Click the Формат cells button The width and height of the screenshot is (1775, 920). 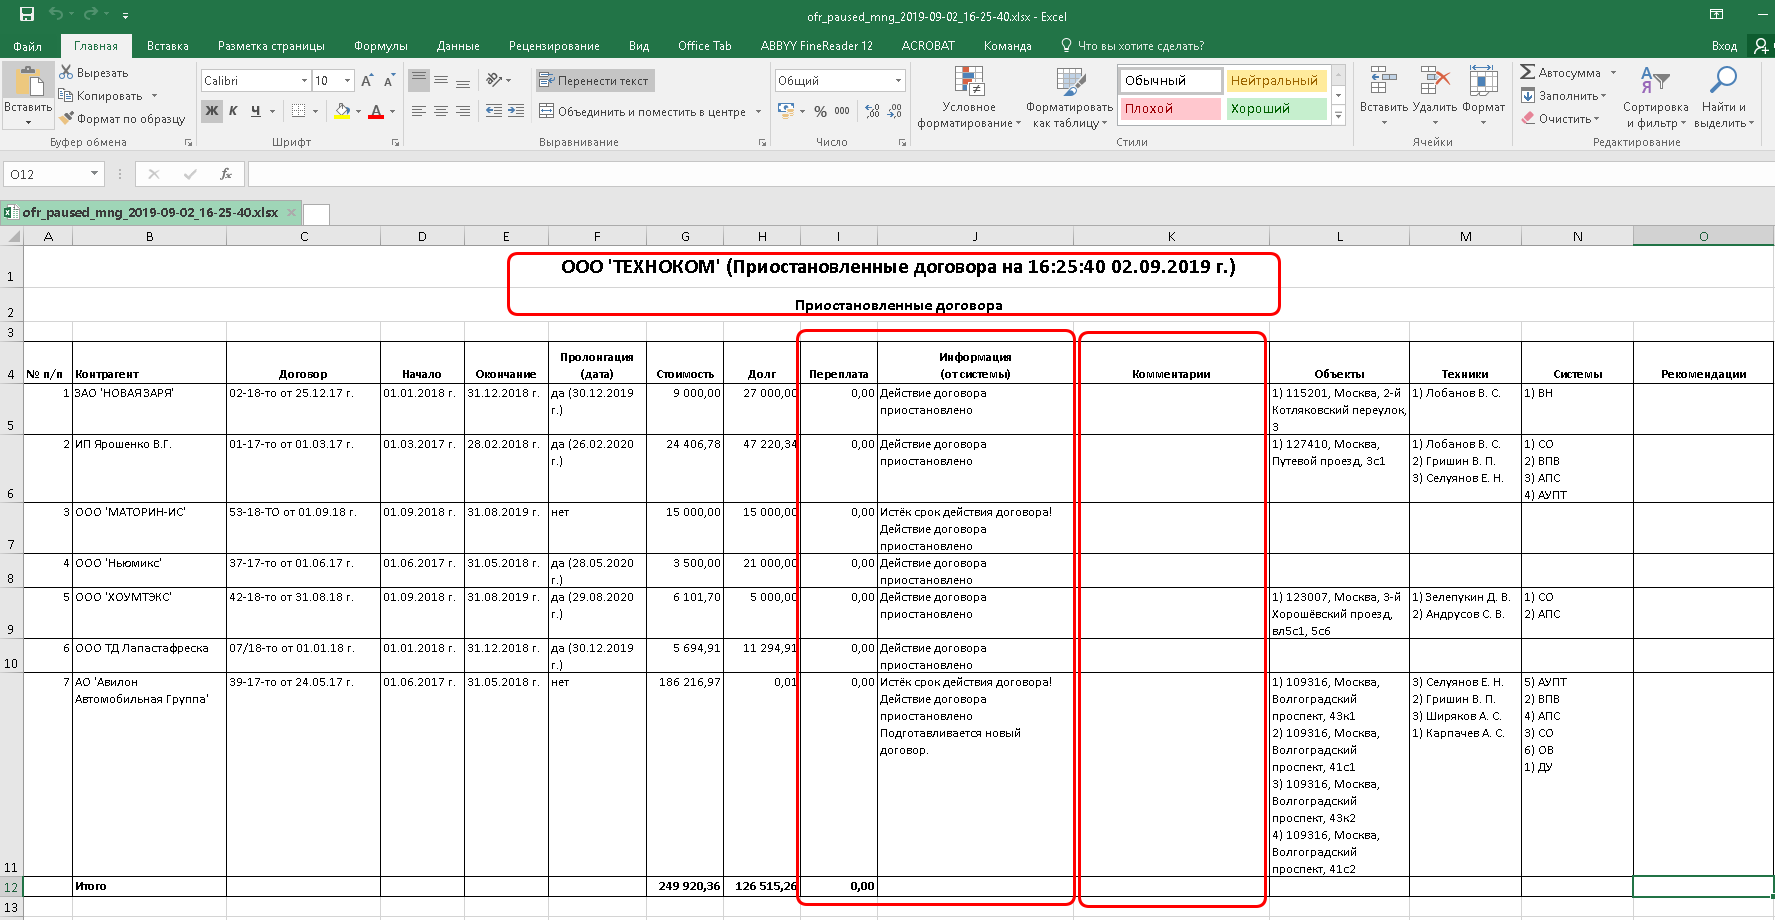tap(1483, 96)
